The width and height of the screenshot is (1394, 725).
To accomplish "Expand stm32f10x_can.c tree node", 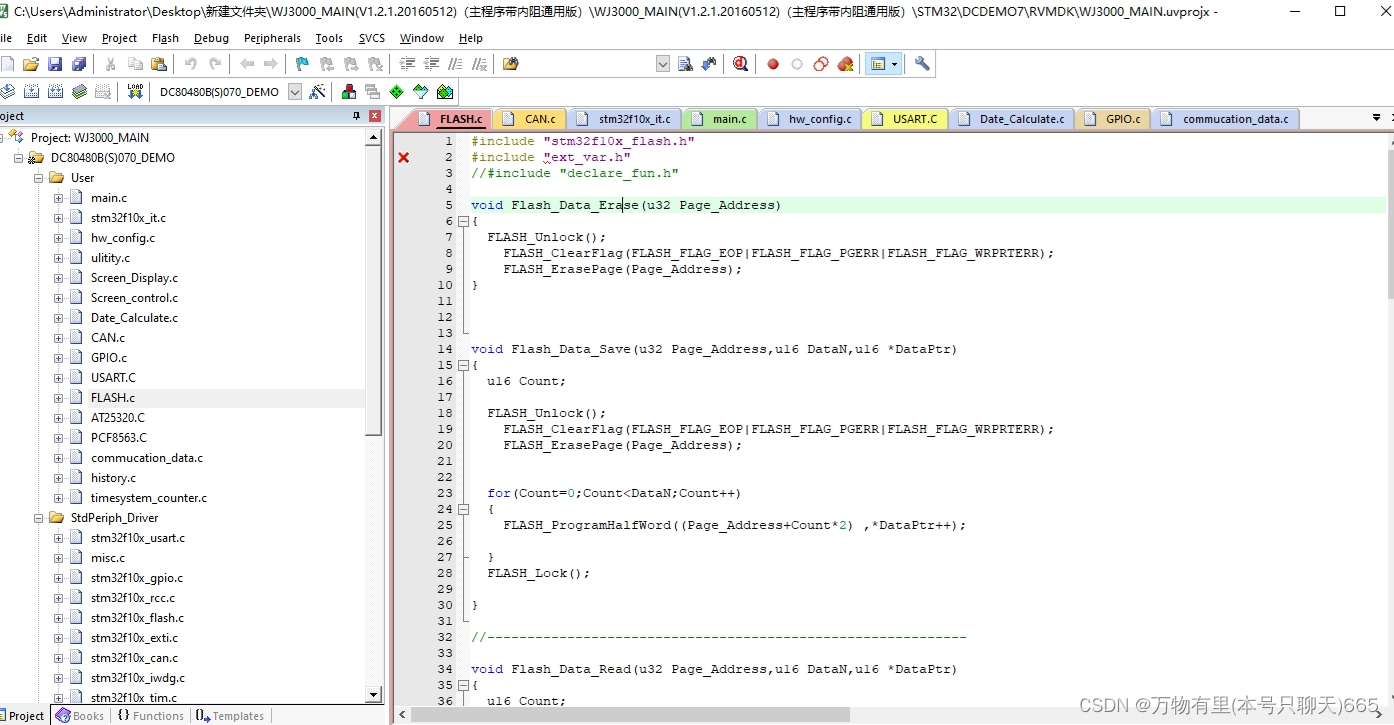I will pos(59,658).
